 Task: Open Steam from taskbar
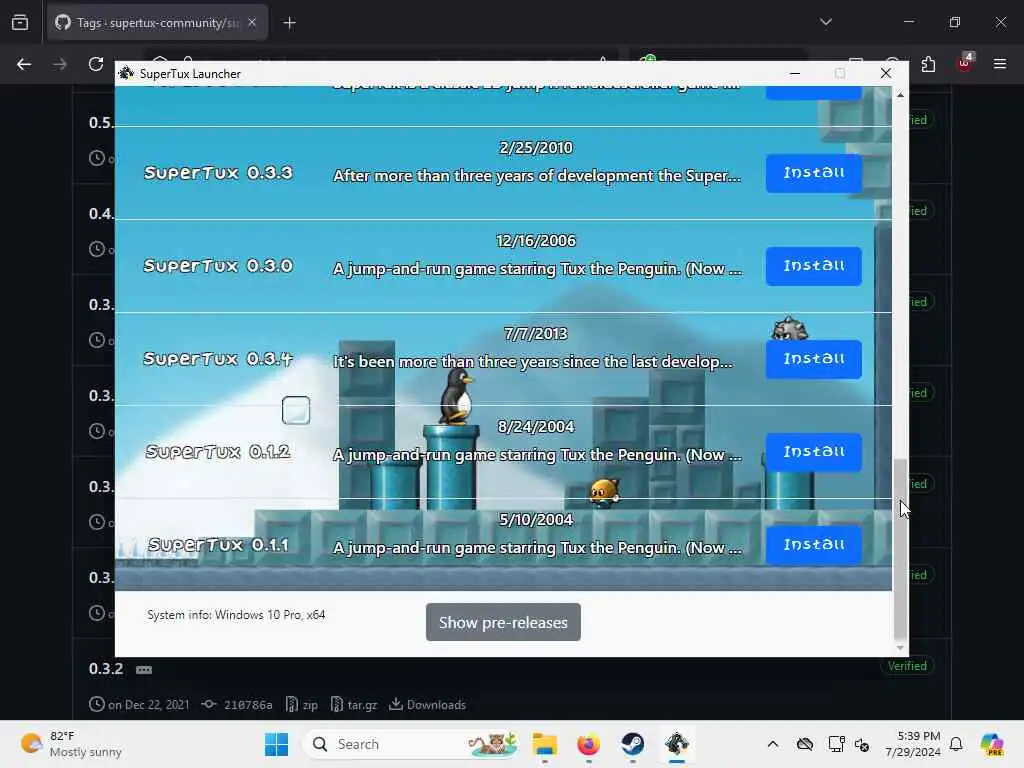click(633, 744)
